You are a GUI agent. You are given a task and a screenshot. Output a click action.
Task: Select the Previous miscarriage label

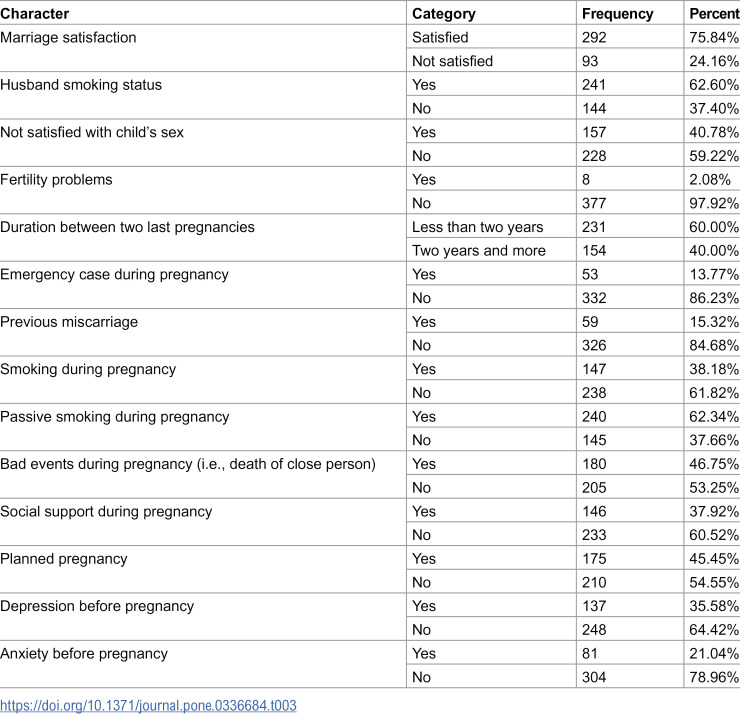click(69, 322)
